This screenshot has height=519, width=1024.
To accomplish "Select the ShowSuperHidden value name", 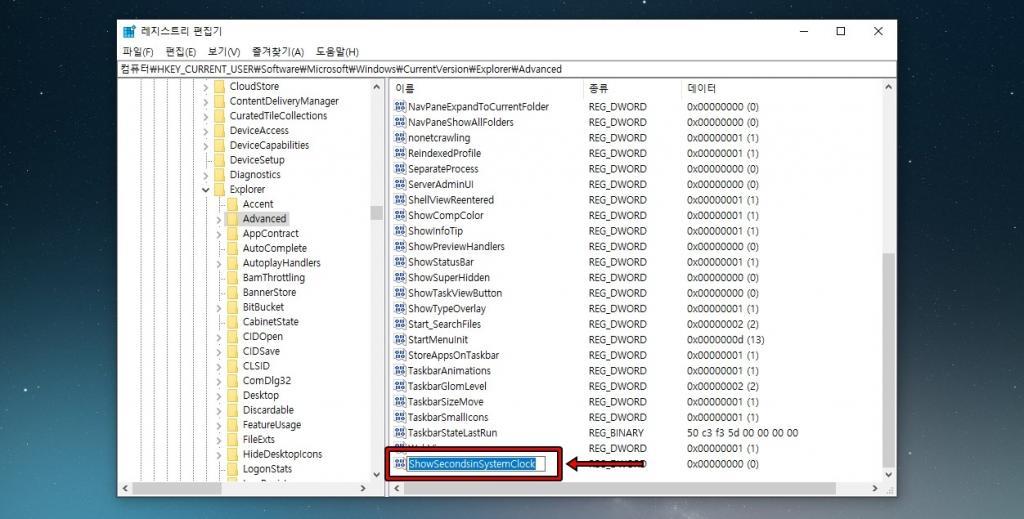I will click(x=449, y=277).
